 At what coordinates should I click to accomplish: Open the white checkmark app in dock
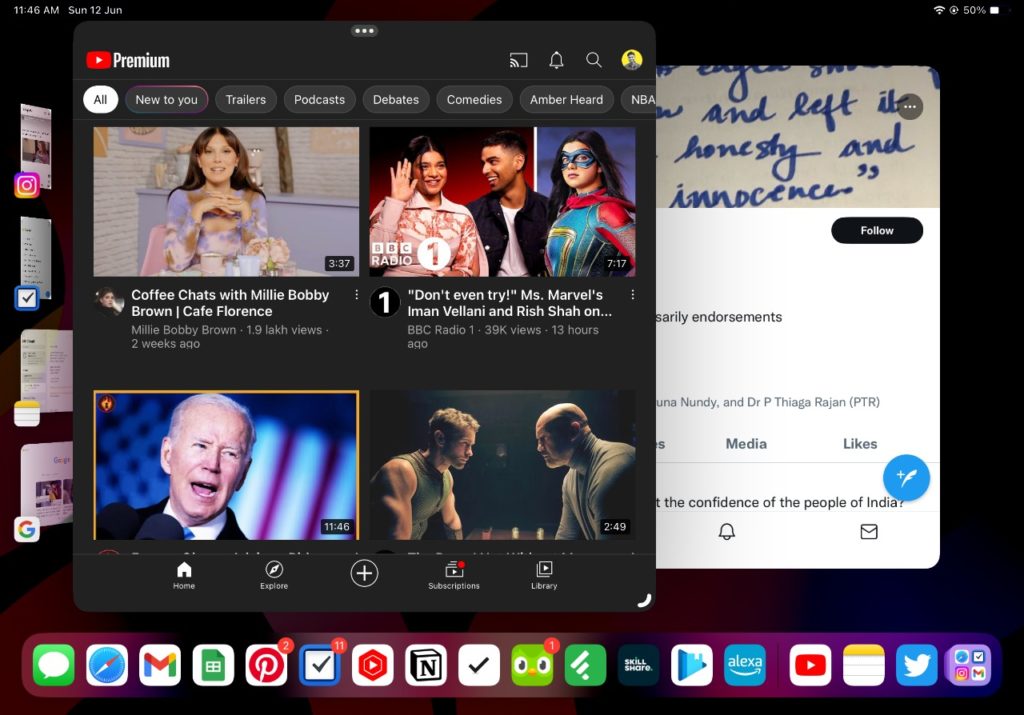coord(479,665)
